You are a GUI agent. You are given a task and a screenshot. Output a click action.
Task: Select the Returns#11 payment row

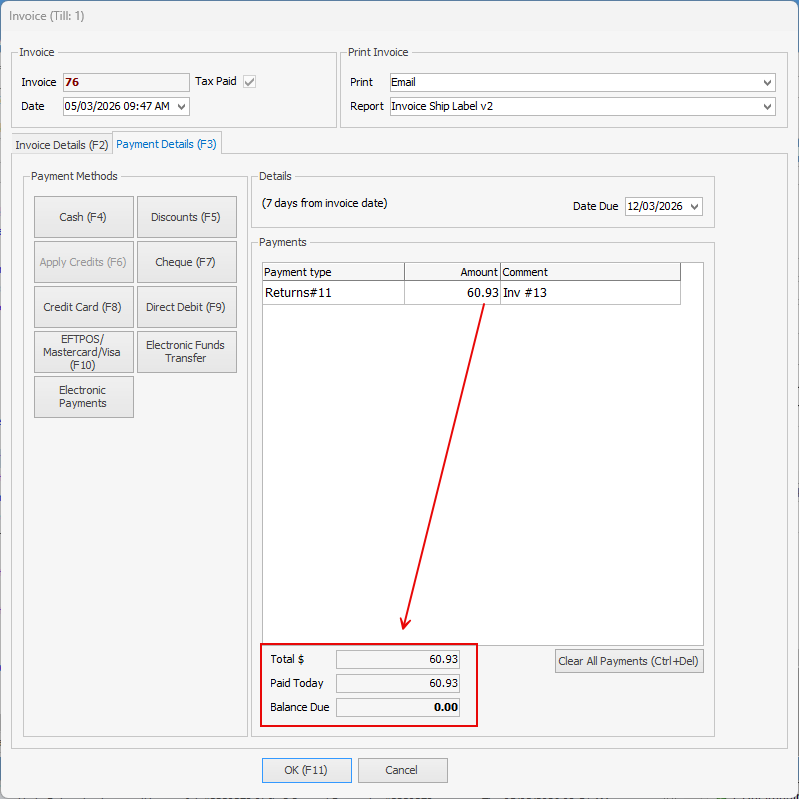pyautogui.click(x=471, y=293)
